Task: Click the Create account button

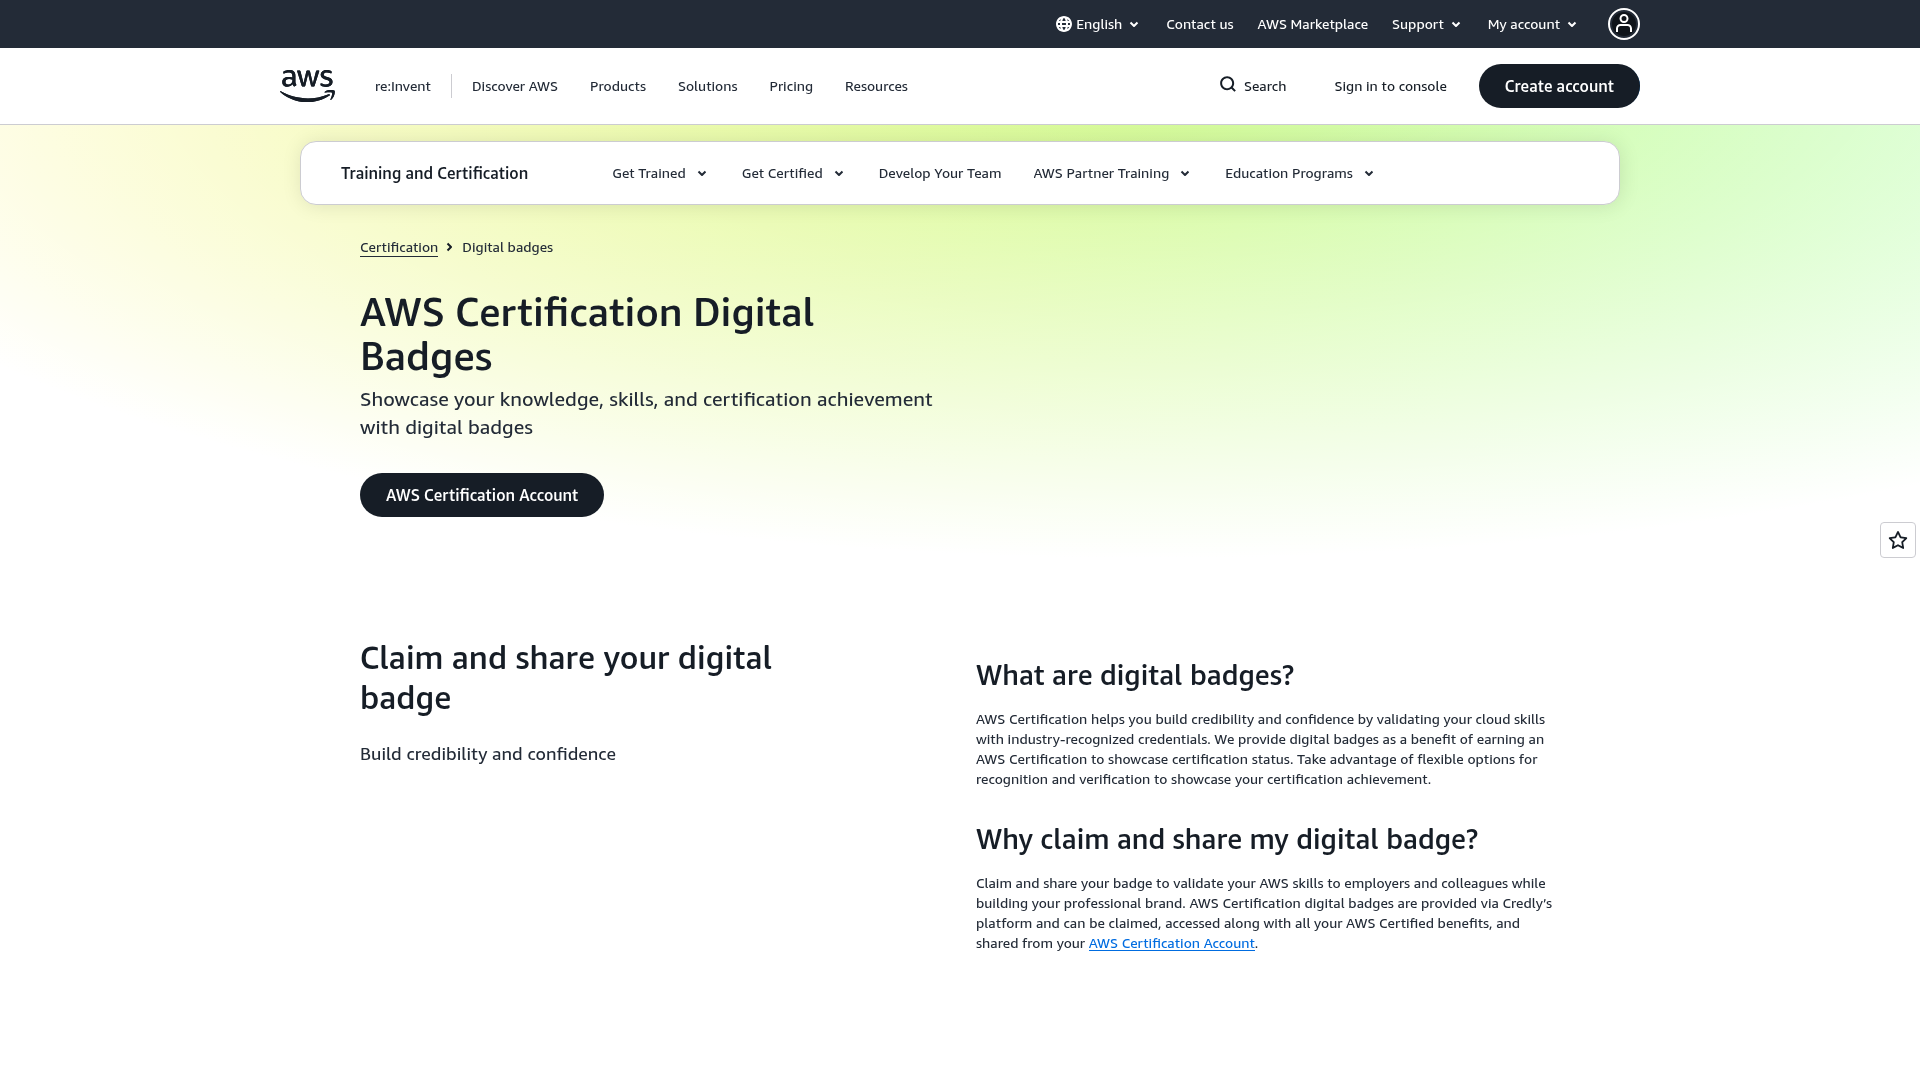Action: pyautogui.click(x=1559, y=86)
